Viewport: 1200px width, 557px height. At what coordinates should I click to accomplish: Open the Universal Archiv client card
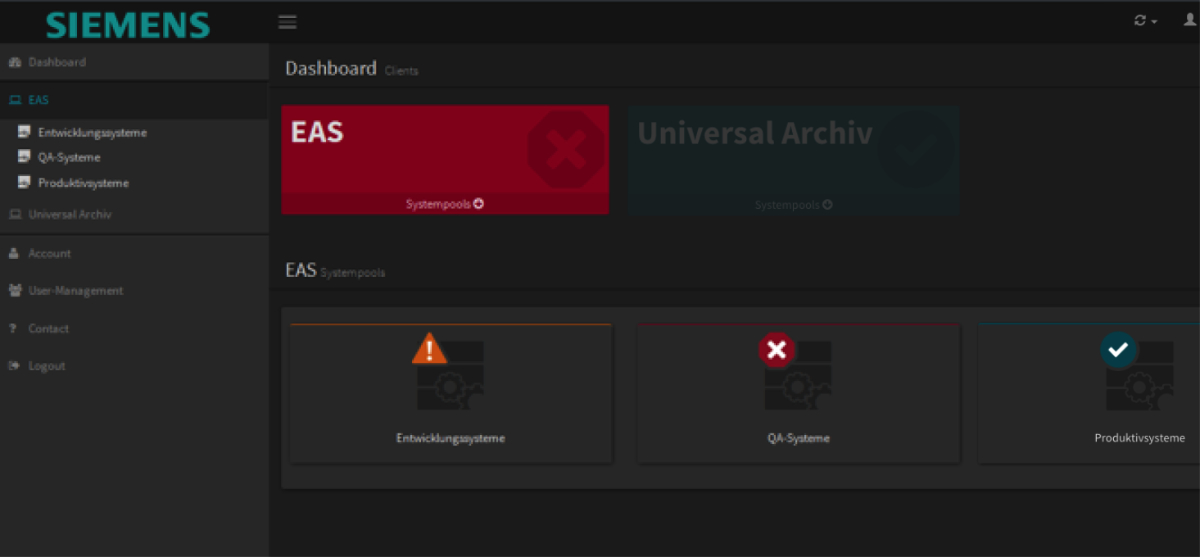794,160
